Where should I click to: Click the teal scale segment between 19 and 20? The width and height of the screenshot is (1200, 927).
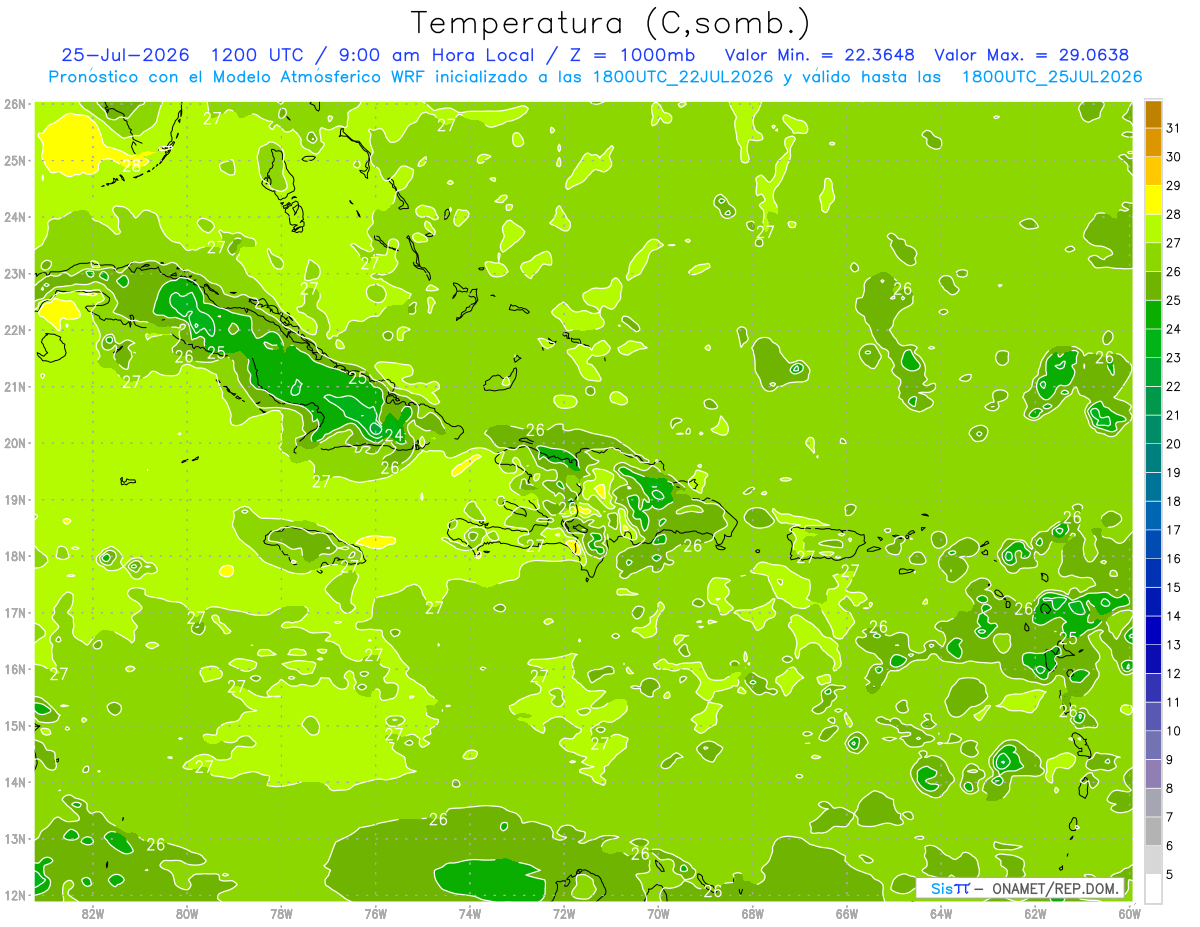point(1153,458)
